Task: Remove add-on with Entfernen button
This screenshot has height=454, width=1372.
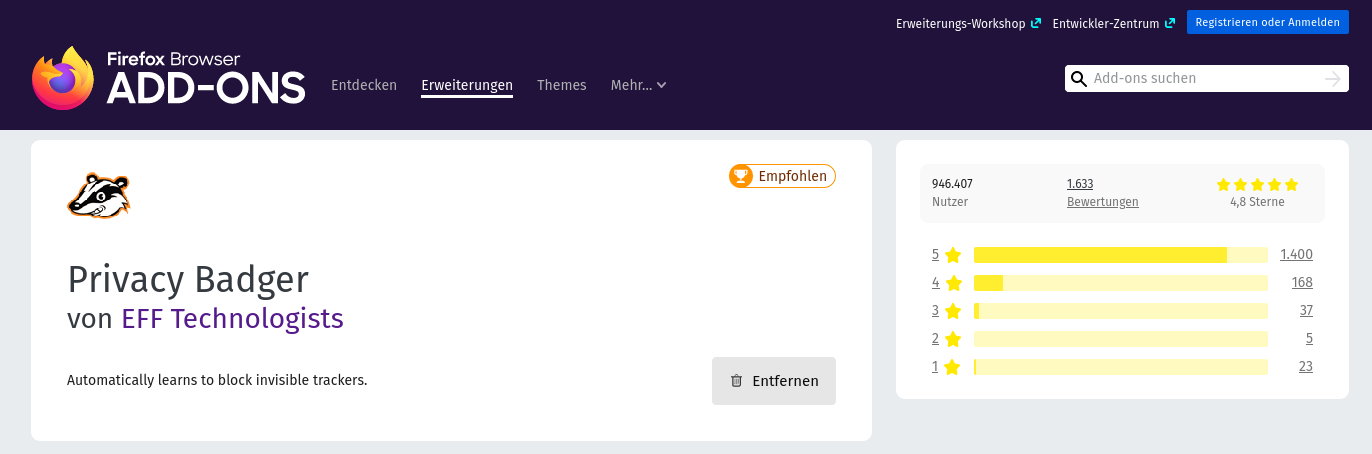Action: point(774,381)
